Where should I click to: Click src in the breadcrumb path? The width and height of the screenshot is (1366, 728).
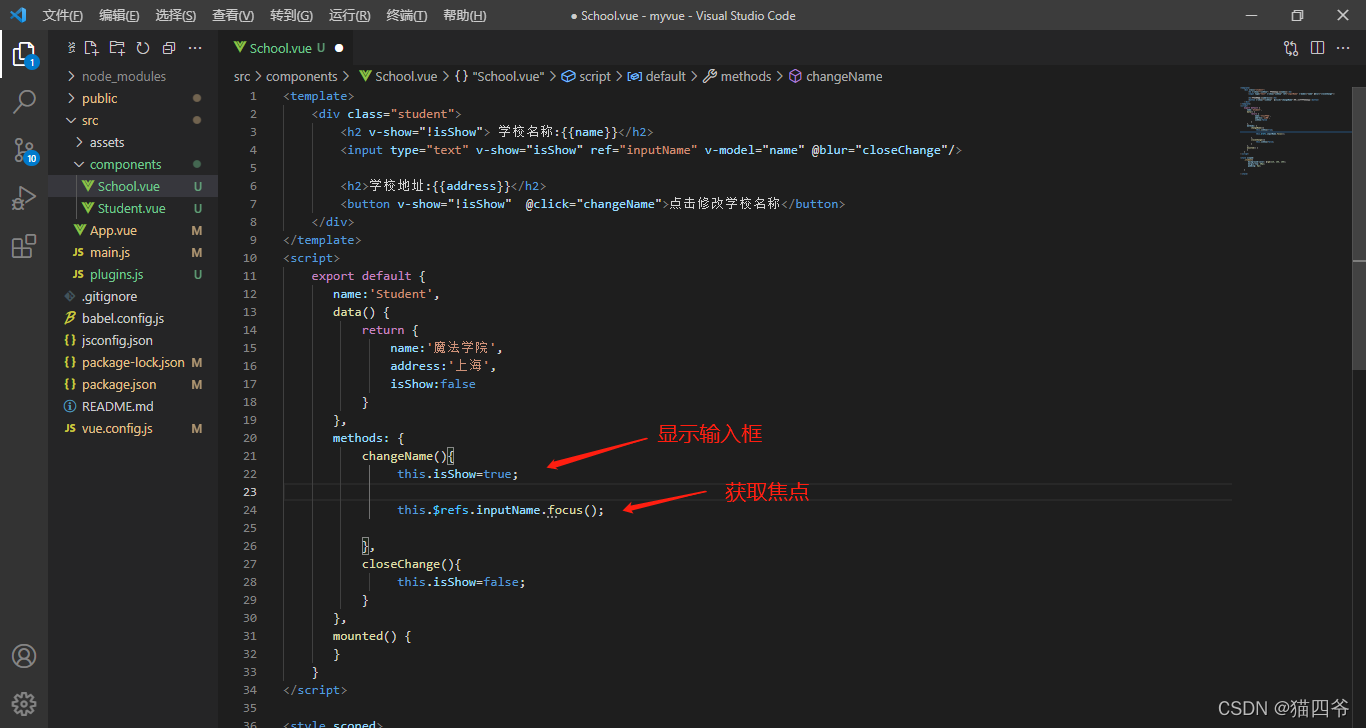(x=242, y=76)
